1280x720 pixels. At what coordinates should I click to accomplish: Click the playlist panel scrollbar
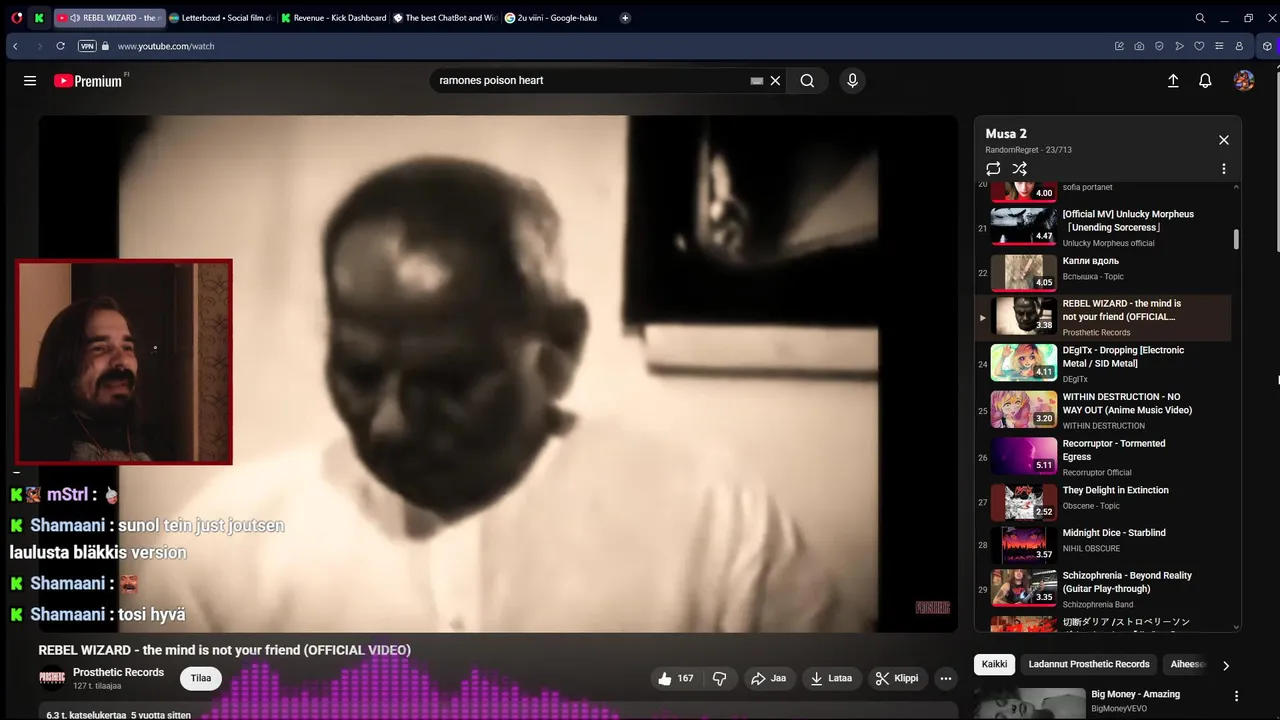1236,239
